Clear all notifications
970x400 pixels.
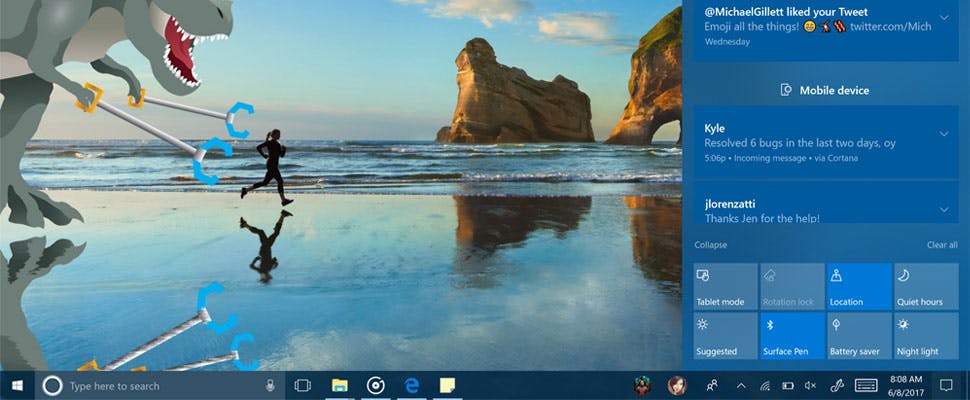(x=942, y=245)
